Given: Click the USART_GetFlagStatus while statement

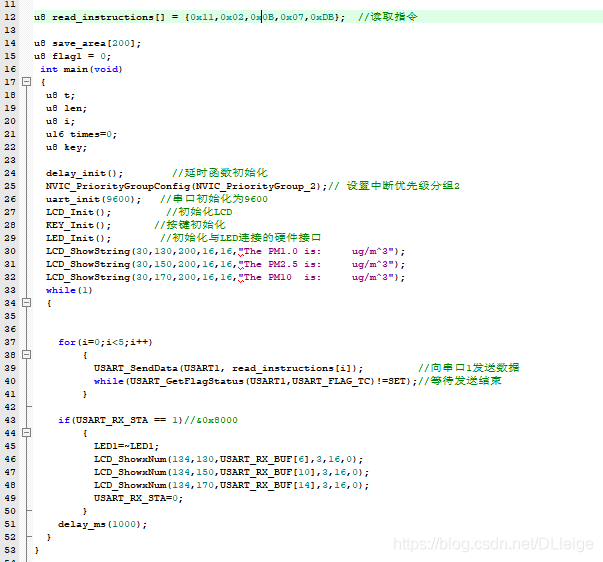Looking at the screenshot, I should click(x=255, y=381).
